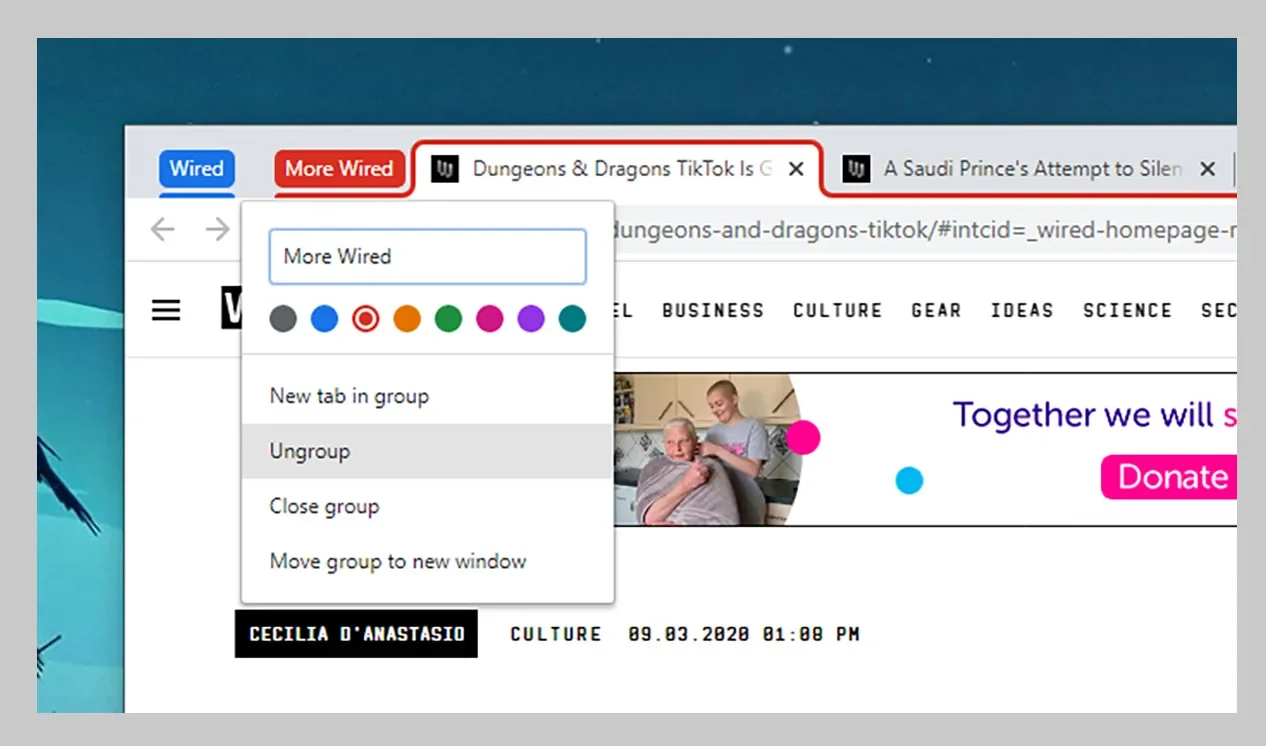Viewport: 1266px width, 746px height.
Task: Select Move group to new window
Action: (397, 561)
